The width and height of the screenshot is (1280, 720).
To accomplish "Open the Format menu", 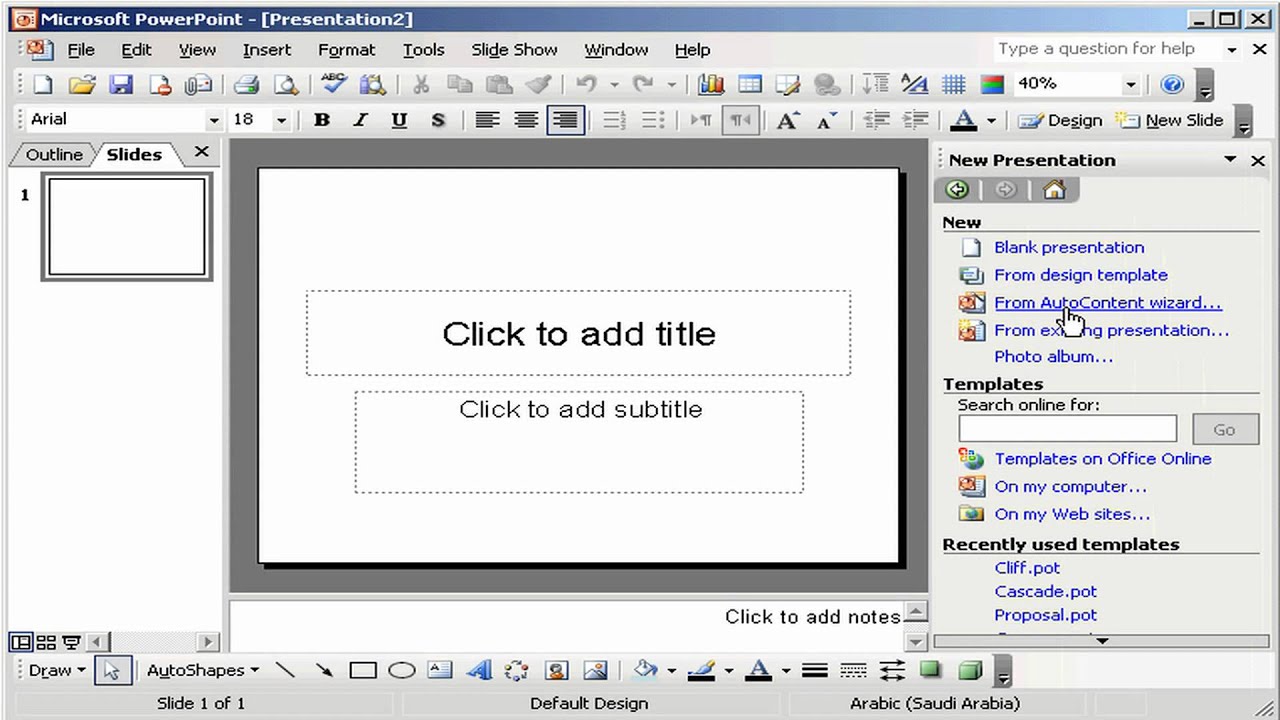I will point(346,50).
